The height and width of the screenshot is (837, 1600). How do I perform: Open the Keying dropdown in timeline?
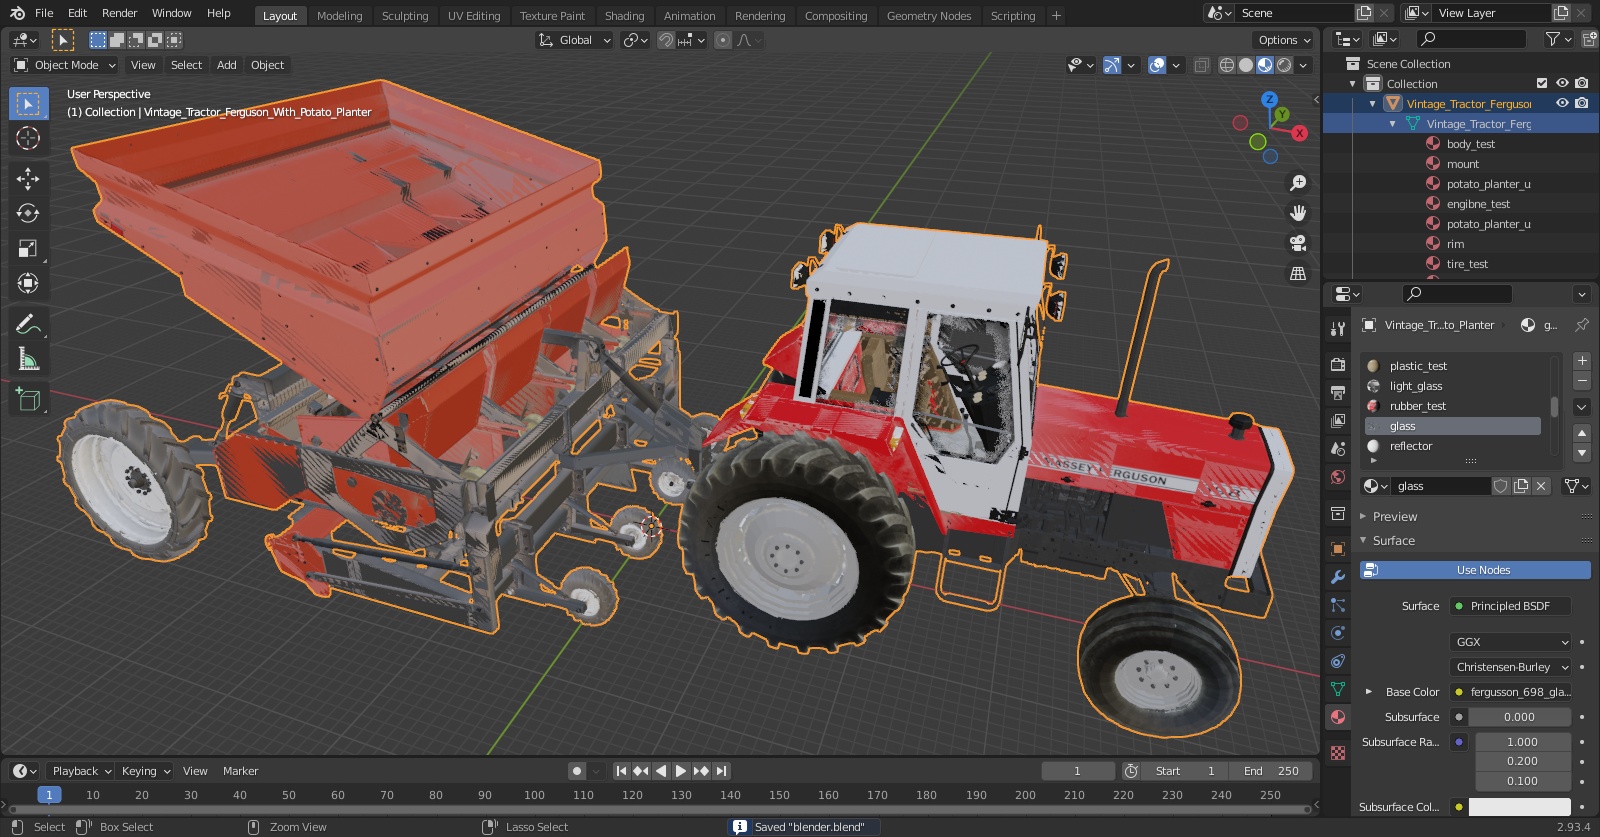[145, 771]
